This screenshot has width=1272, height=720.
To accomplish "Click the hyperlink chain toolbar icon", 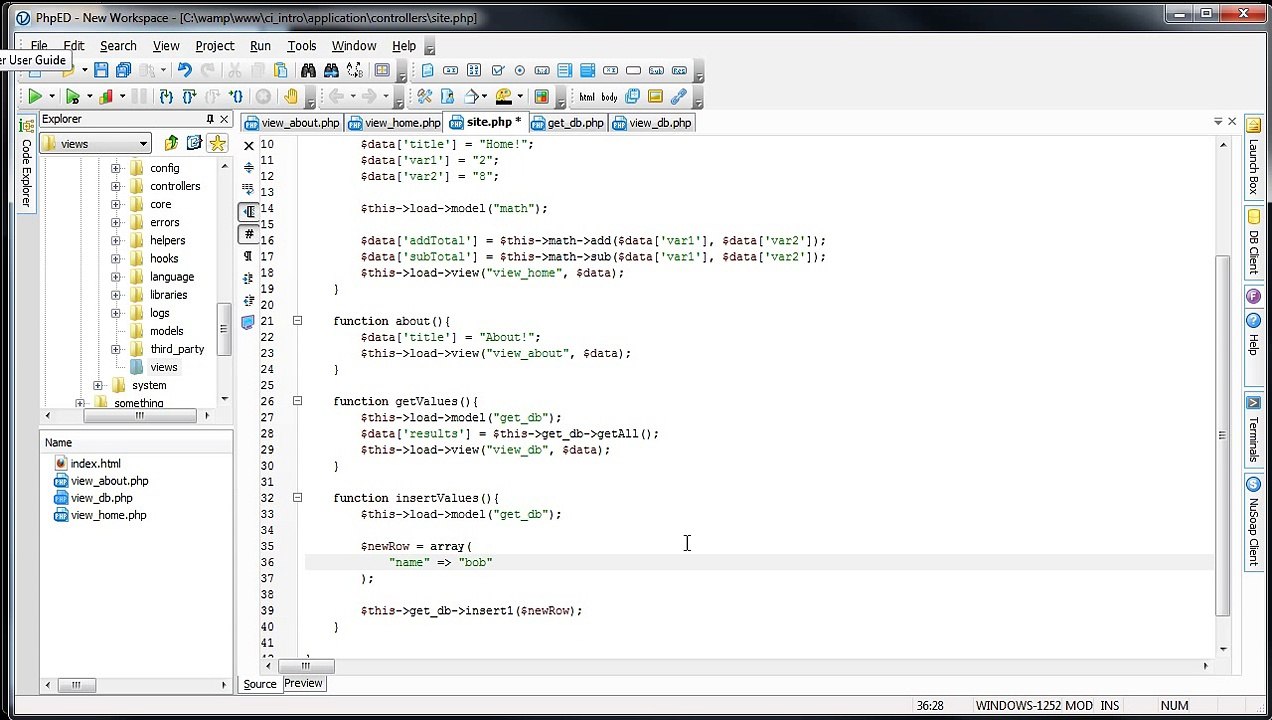I will pos(679,97).
